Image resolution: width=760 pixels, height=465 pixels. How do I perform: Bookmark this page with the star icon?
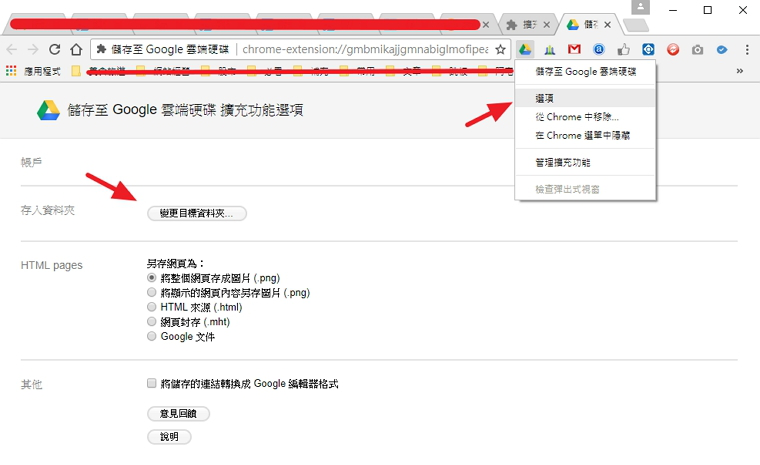500,49
